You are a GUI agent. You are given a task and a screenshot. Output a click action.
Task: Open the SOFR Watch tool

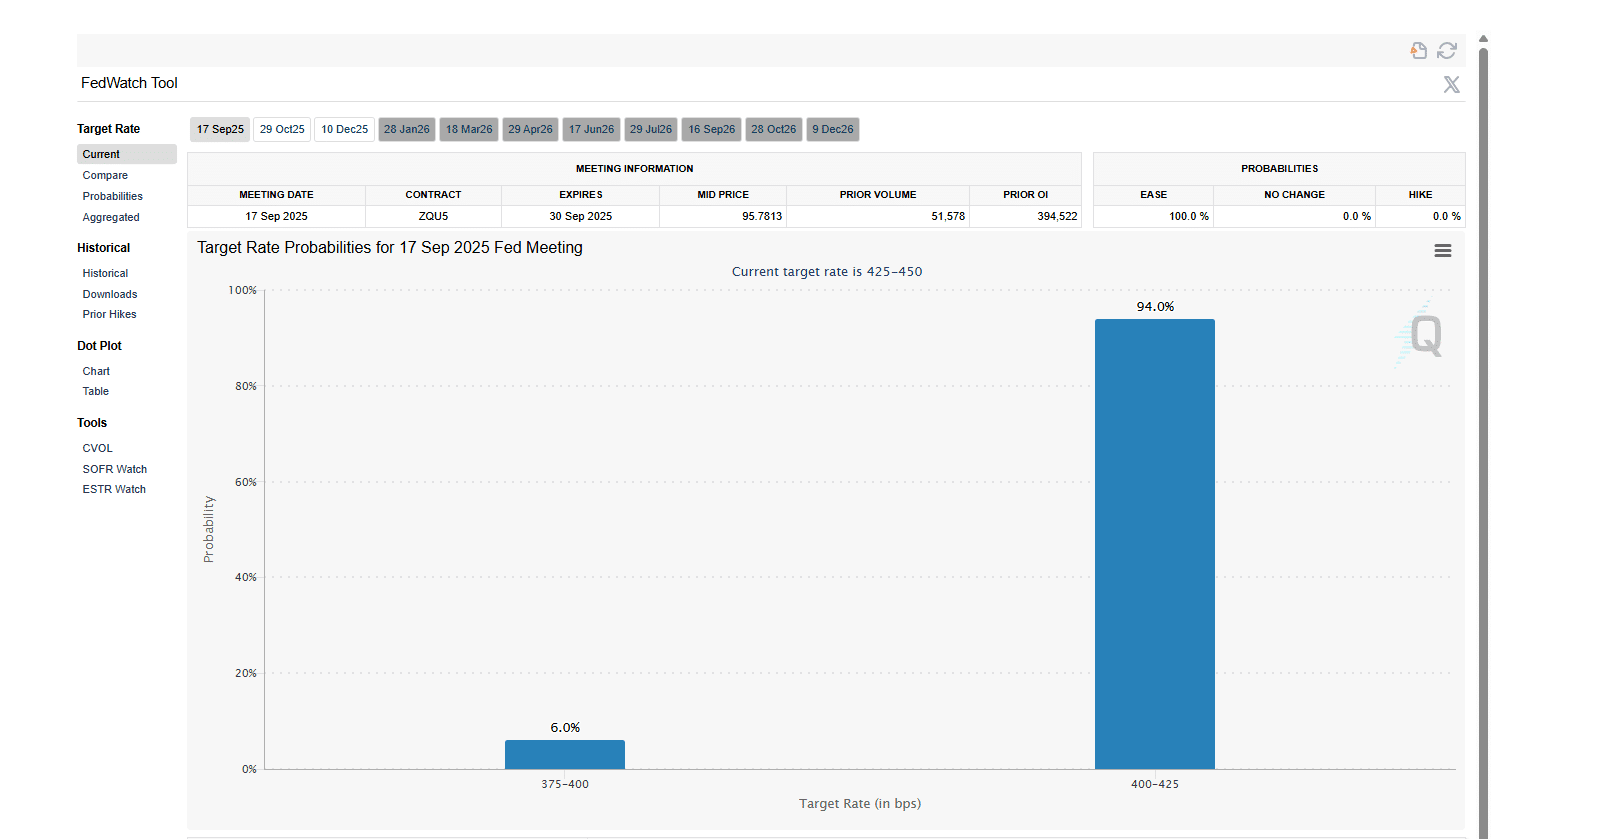[114, 469]
